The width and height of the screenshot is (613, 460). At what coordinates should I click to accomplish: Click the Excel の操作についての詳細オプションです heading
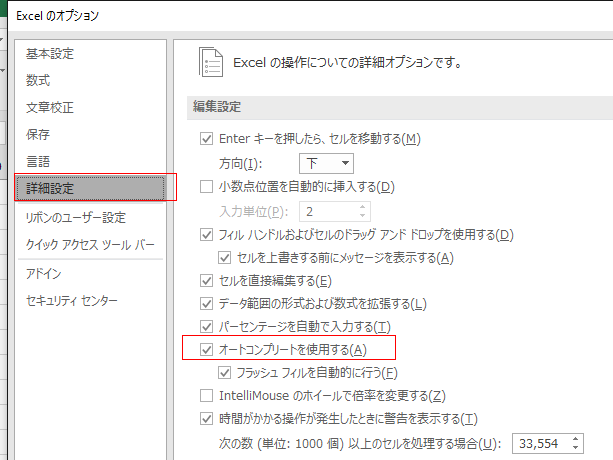(x=348, y=63)
